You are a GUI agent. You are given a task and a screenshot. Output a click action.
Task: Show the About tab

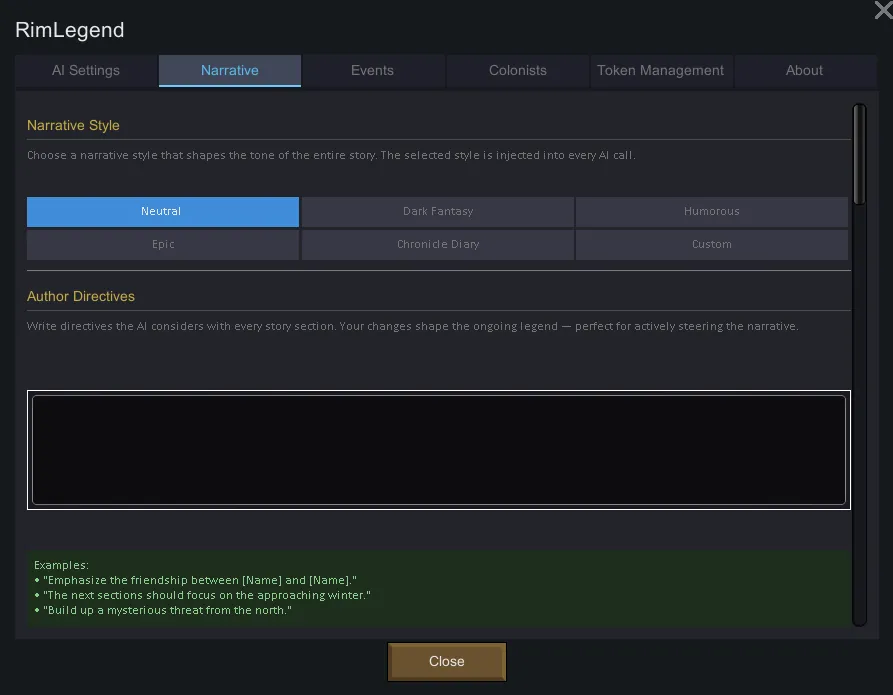pos(804,71)
